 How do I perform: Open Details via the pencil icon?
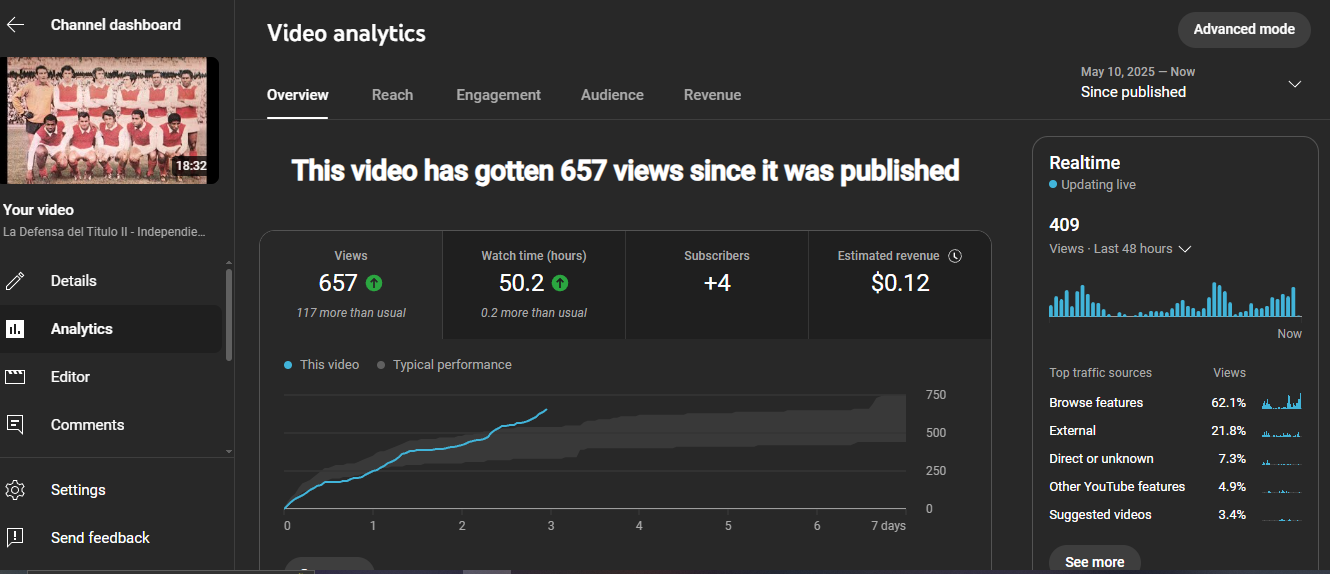click(x=15, y=281)
